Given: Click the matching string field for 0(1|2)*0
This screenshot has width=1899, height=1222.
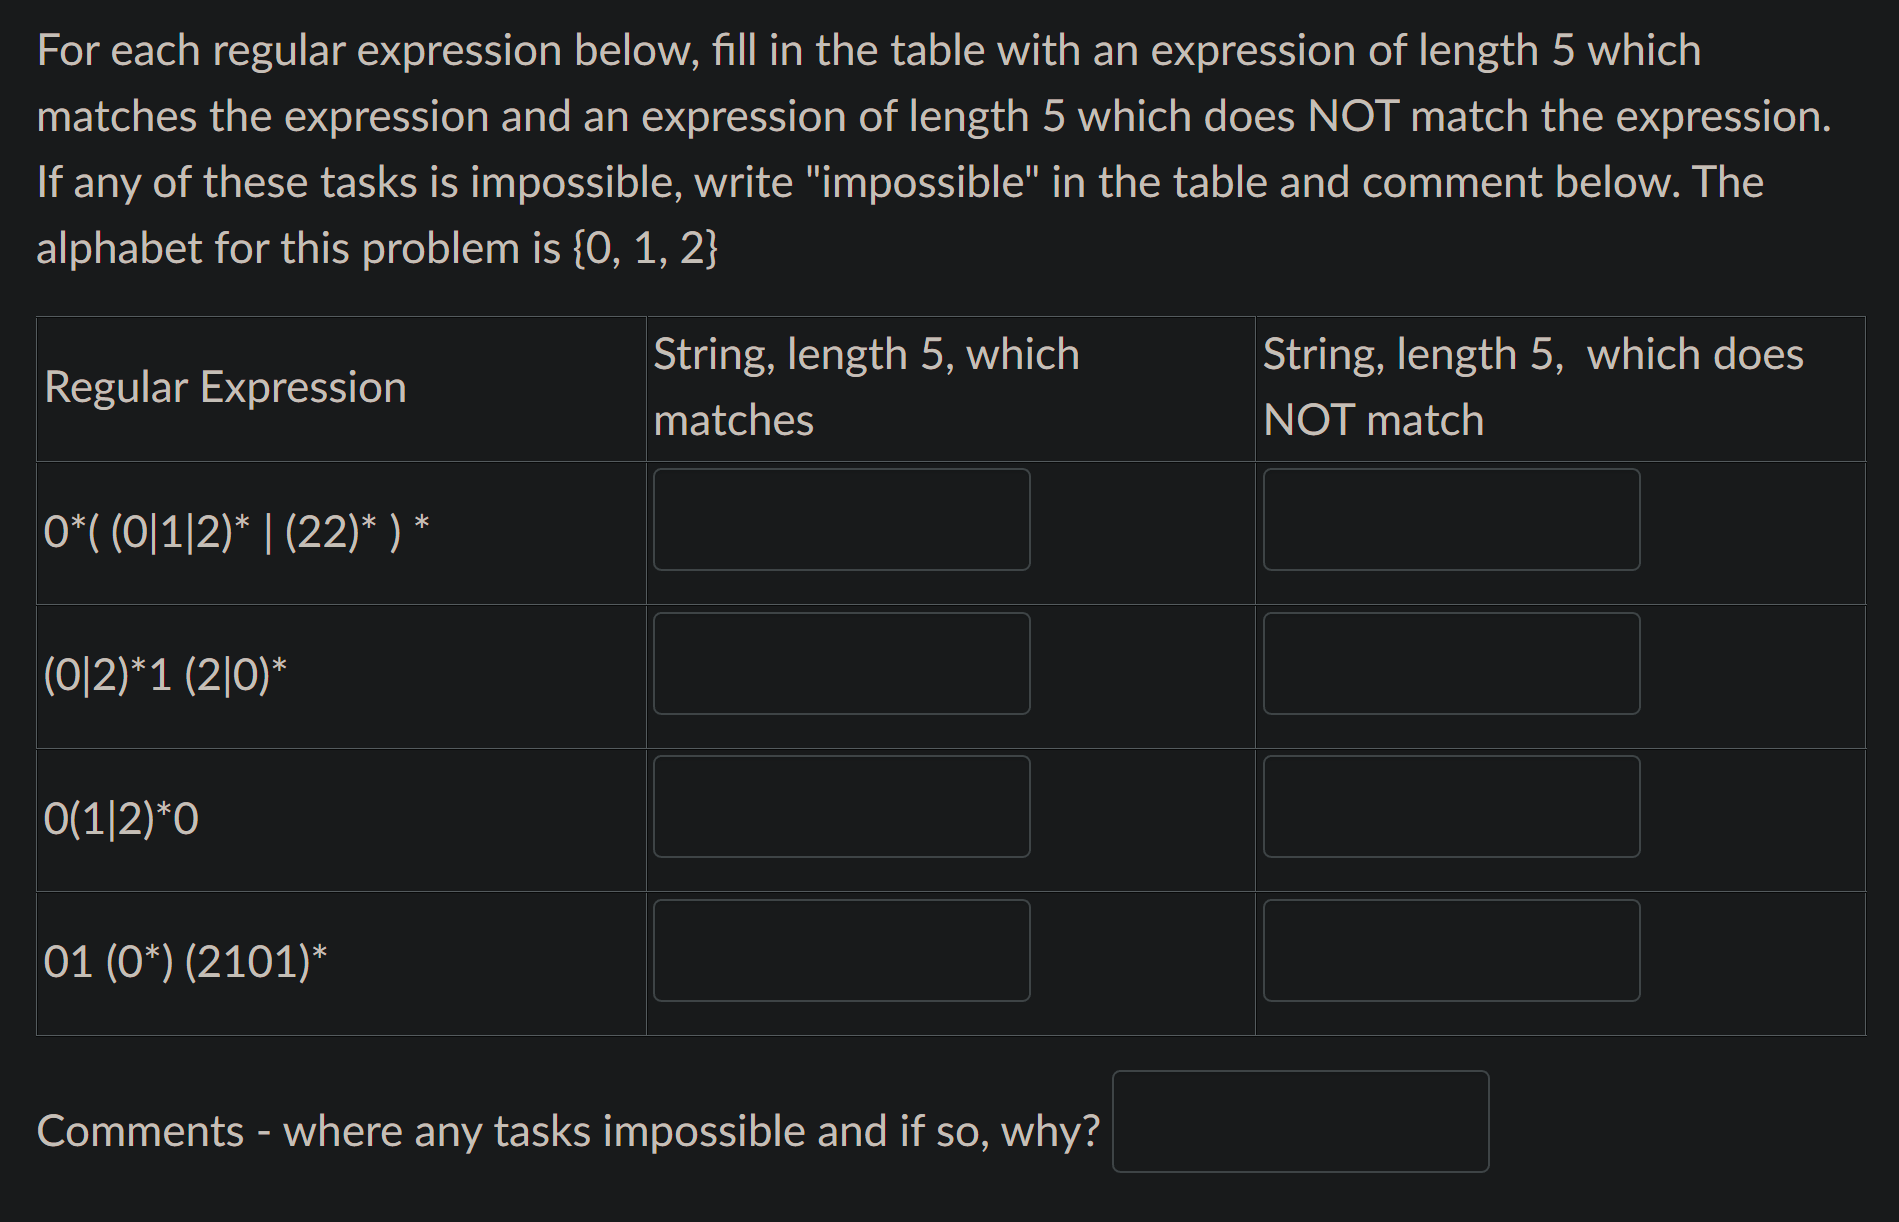Looking at the screenshot, I should (841, 806).
